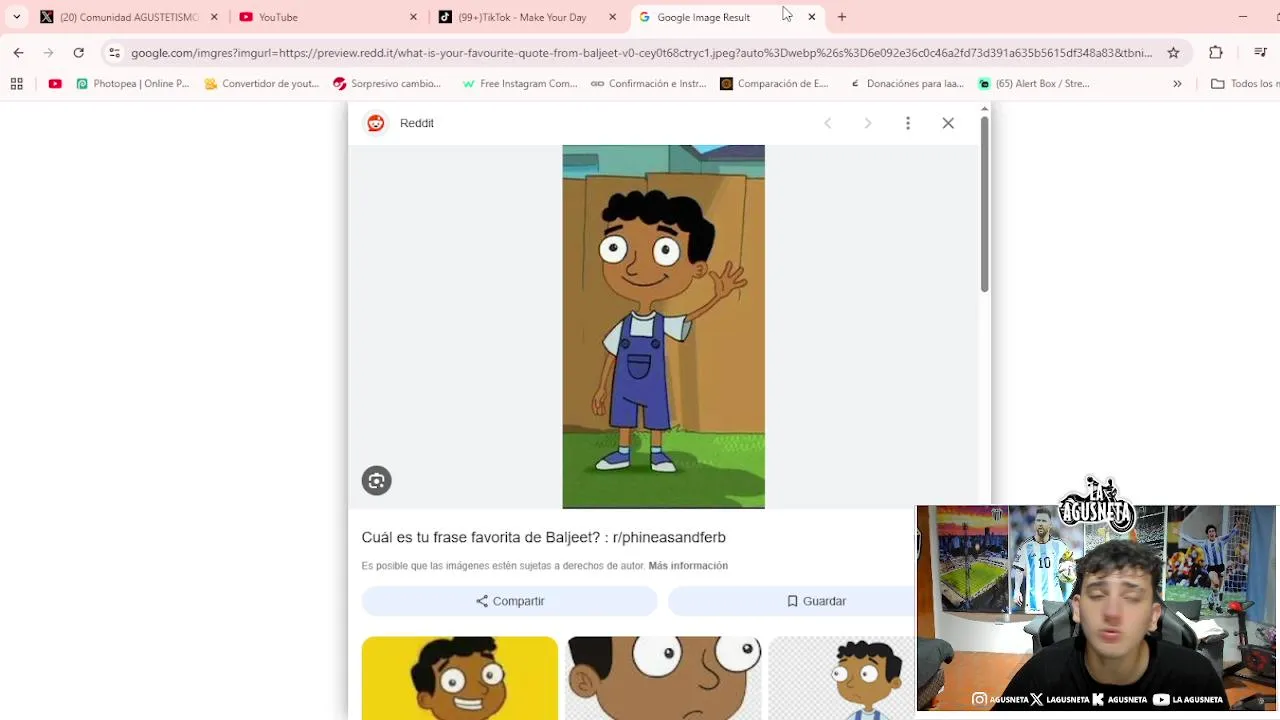Open the extensions puzzle icon
Viewport: 1280px width, 720px height.
[x=1216, y=53]
